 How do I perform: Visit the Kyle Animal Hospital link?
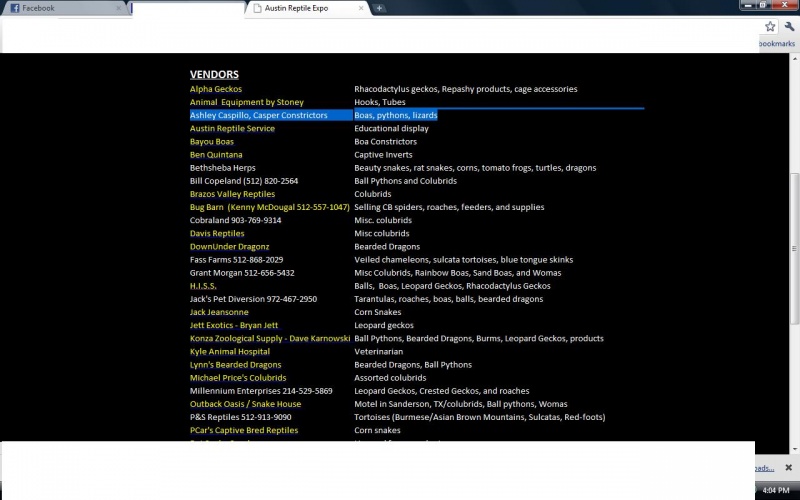coord(230,352)
